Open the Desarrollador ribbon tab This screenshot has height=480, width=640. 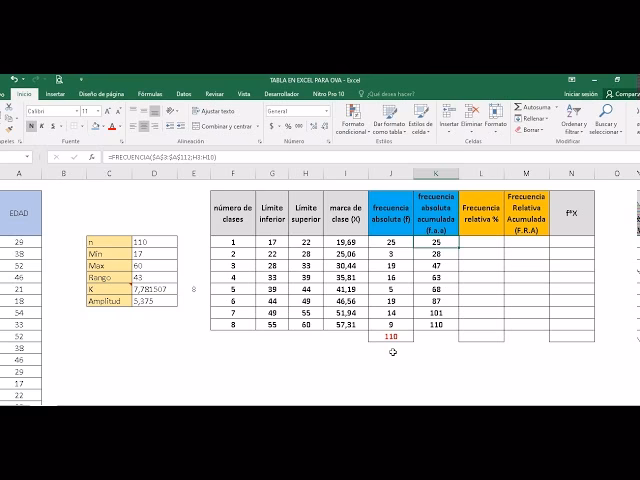pyautogui.click(x=282, y=94)
